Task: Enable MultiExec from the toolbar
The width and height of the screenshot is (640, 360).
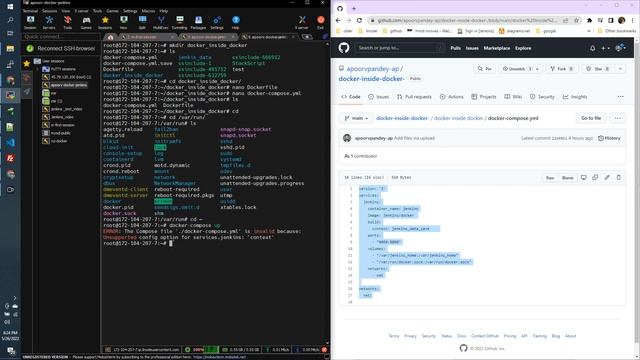Action: 161,22
